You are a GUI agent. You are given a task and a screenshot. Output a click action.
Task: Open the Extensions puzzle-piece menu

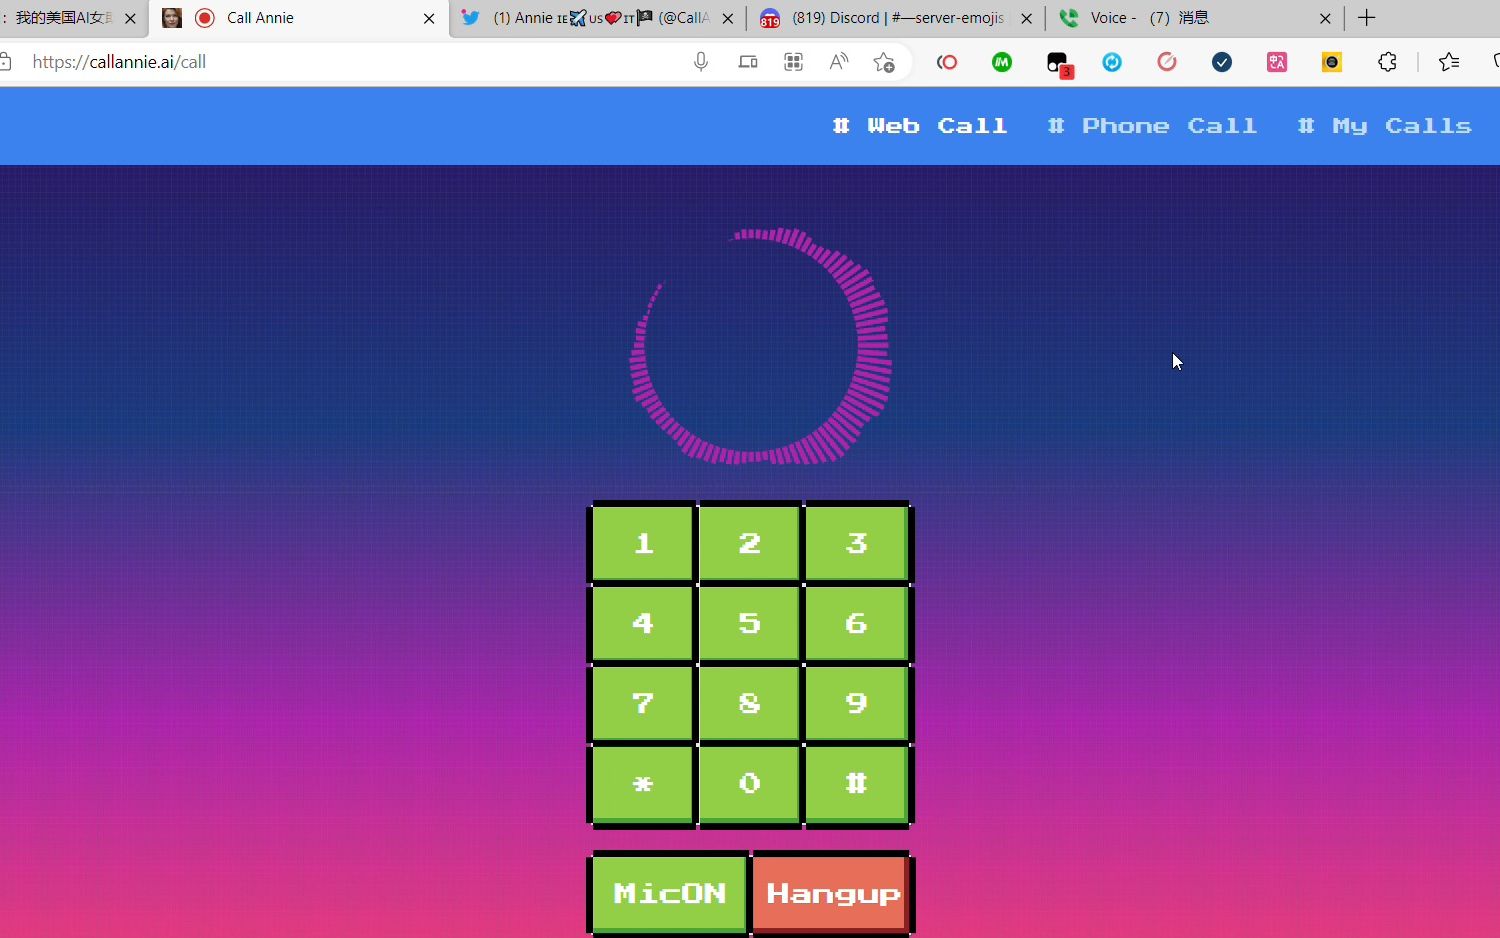point(1387,62)
